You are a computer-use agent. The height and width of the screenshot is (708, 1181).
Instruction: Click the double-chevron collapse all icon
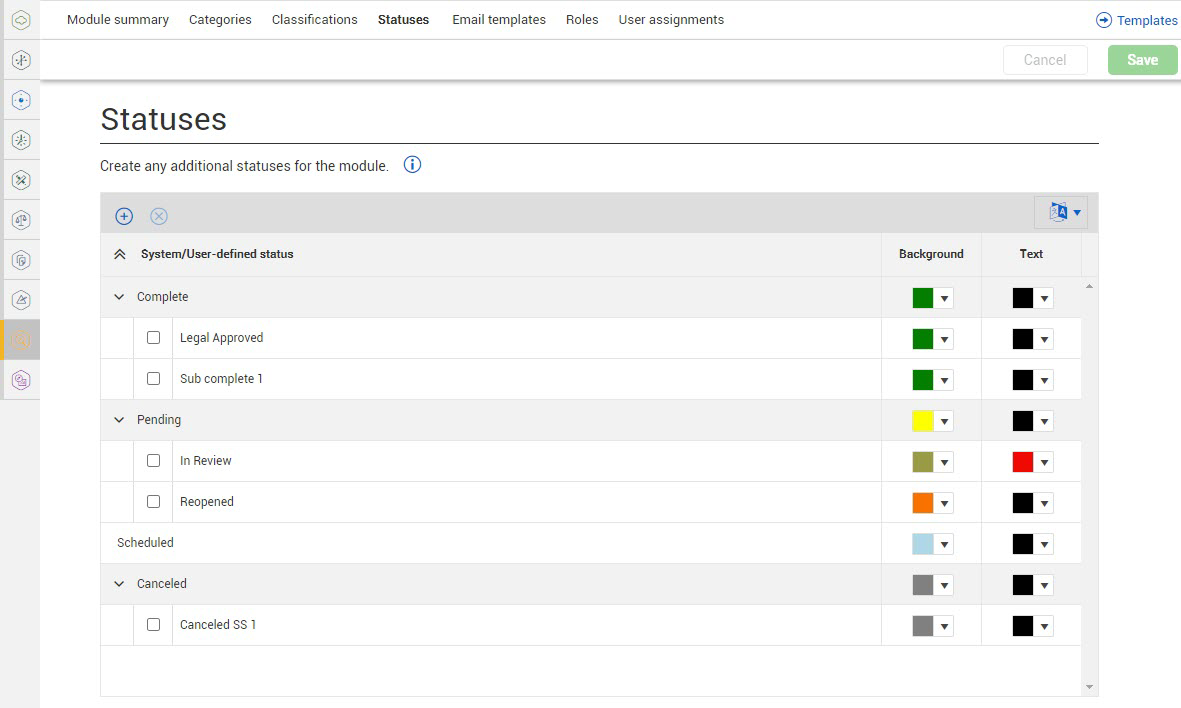tap(120, 254)
